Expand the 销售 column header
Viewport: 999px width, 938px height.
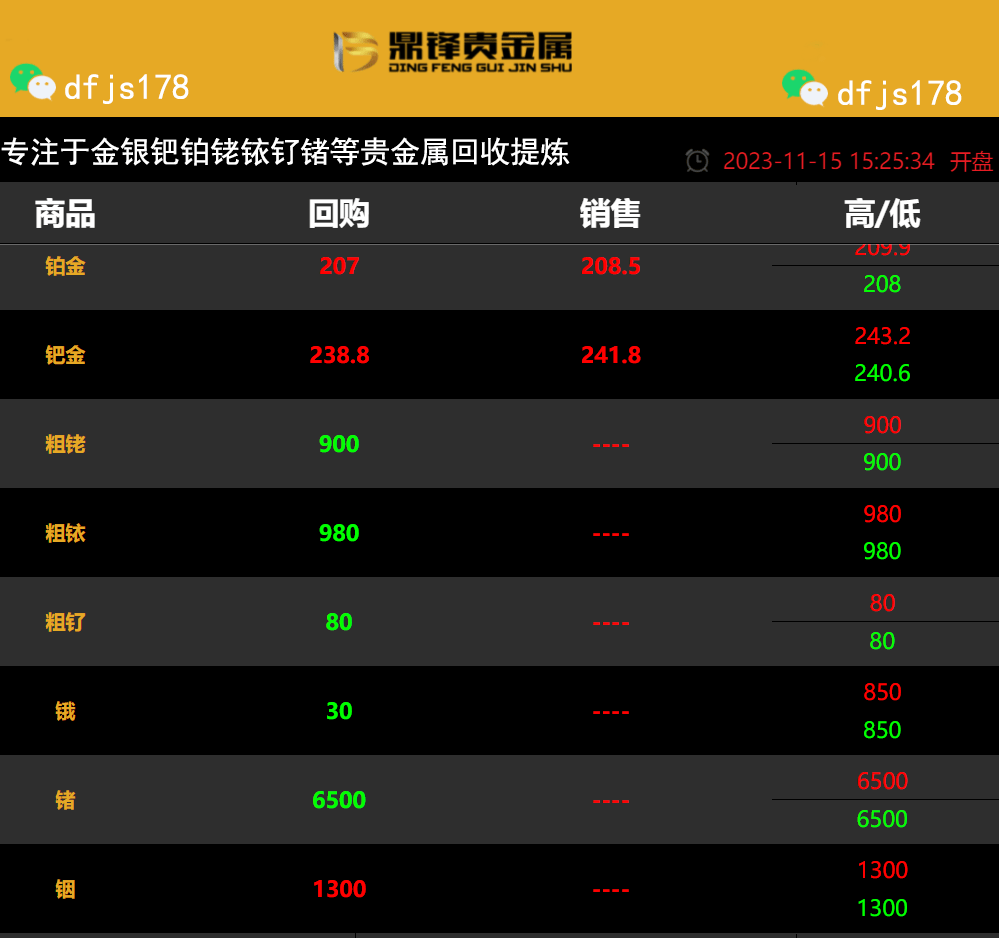coord(610,213)
